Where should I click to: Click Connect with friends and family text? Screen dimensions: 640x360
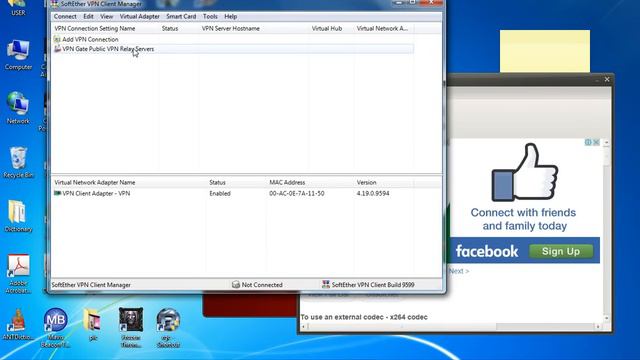click(524, 219)
